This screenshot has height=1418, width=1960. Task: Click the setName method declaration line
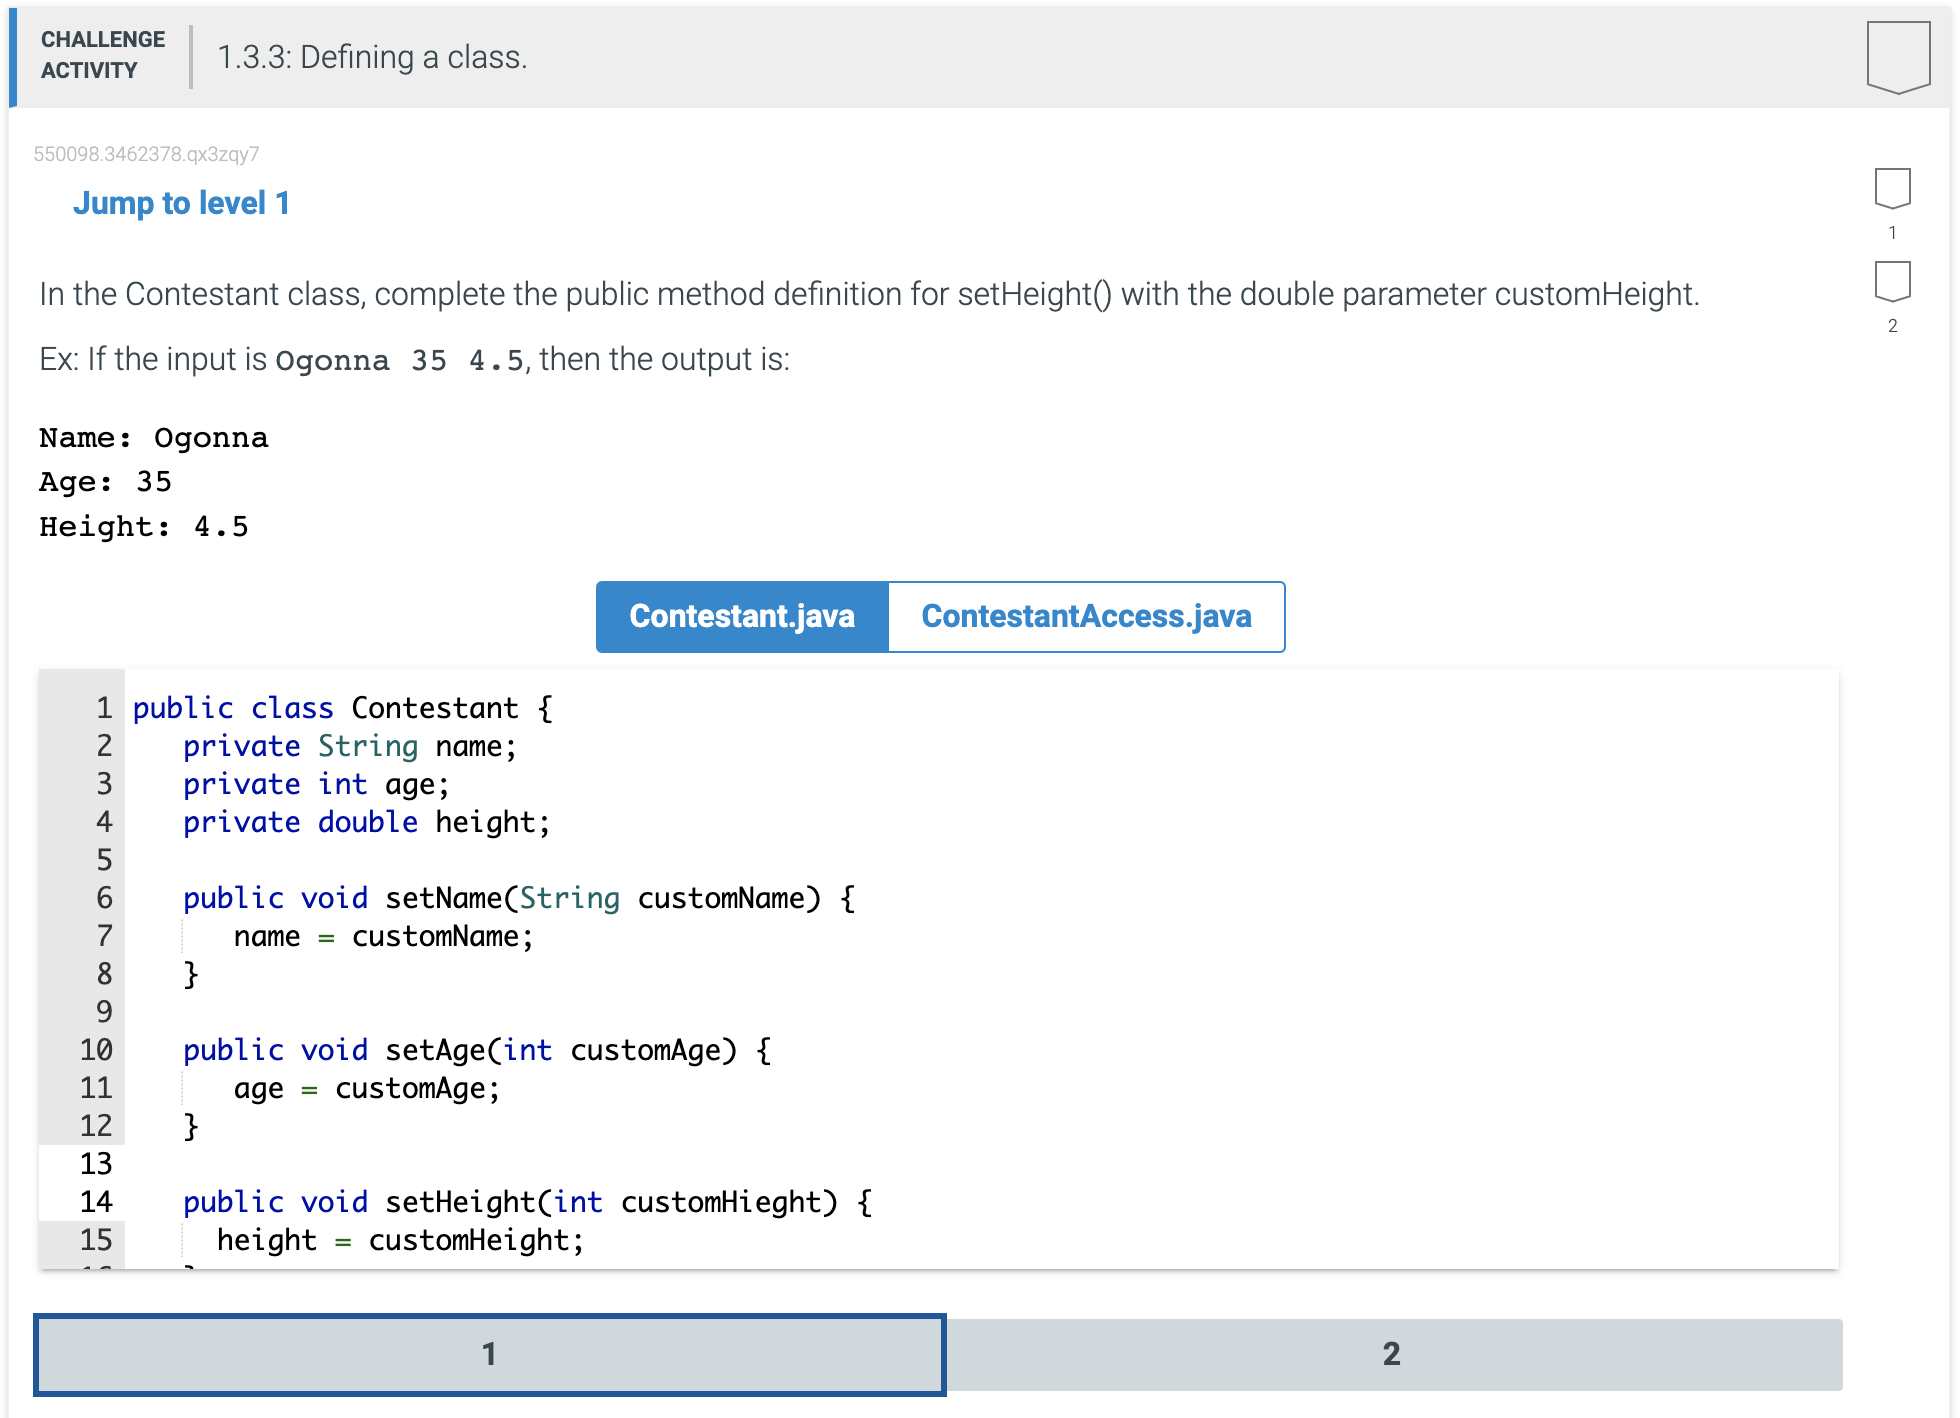[518, 898]
